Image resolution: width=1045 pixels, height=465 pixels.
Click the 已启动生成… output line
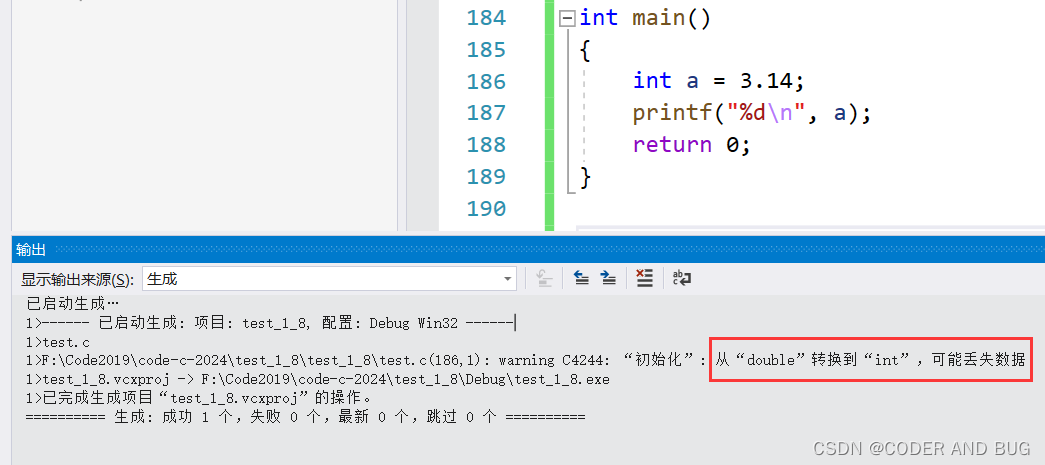pyautogui.click(x=72, y=304)
